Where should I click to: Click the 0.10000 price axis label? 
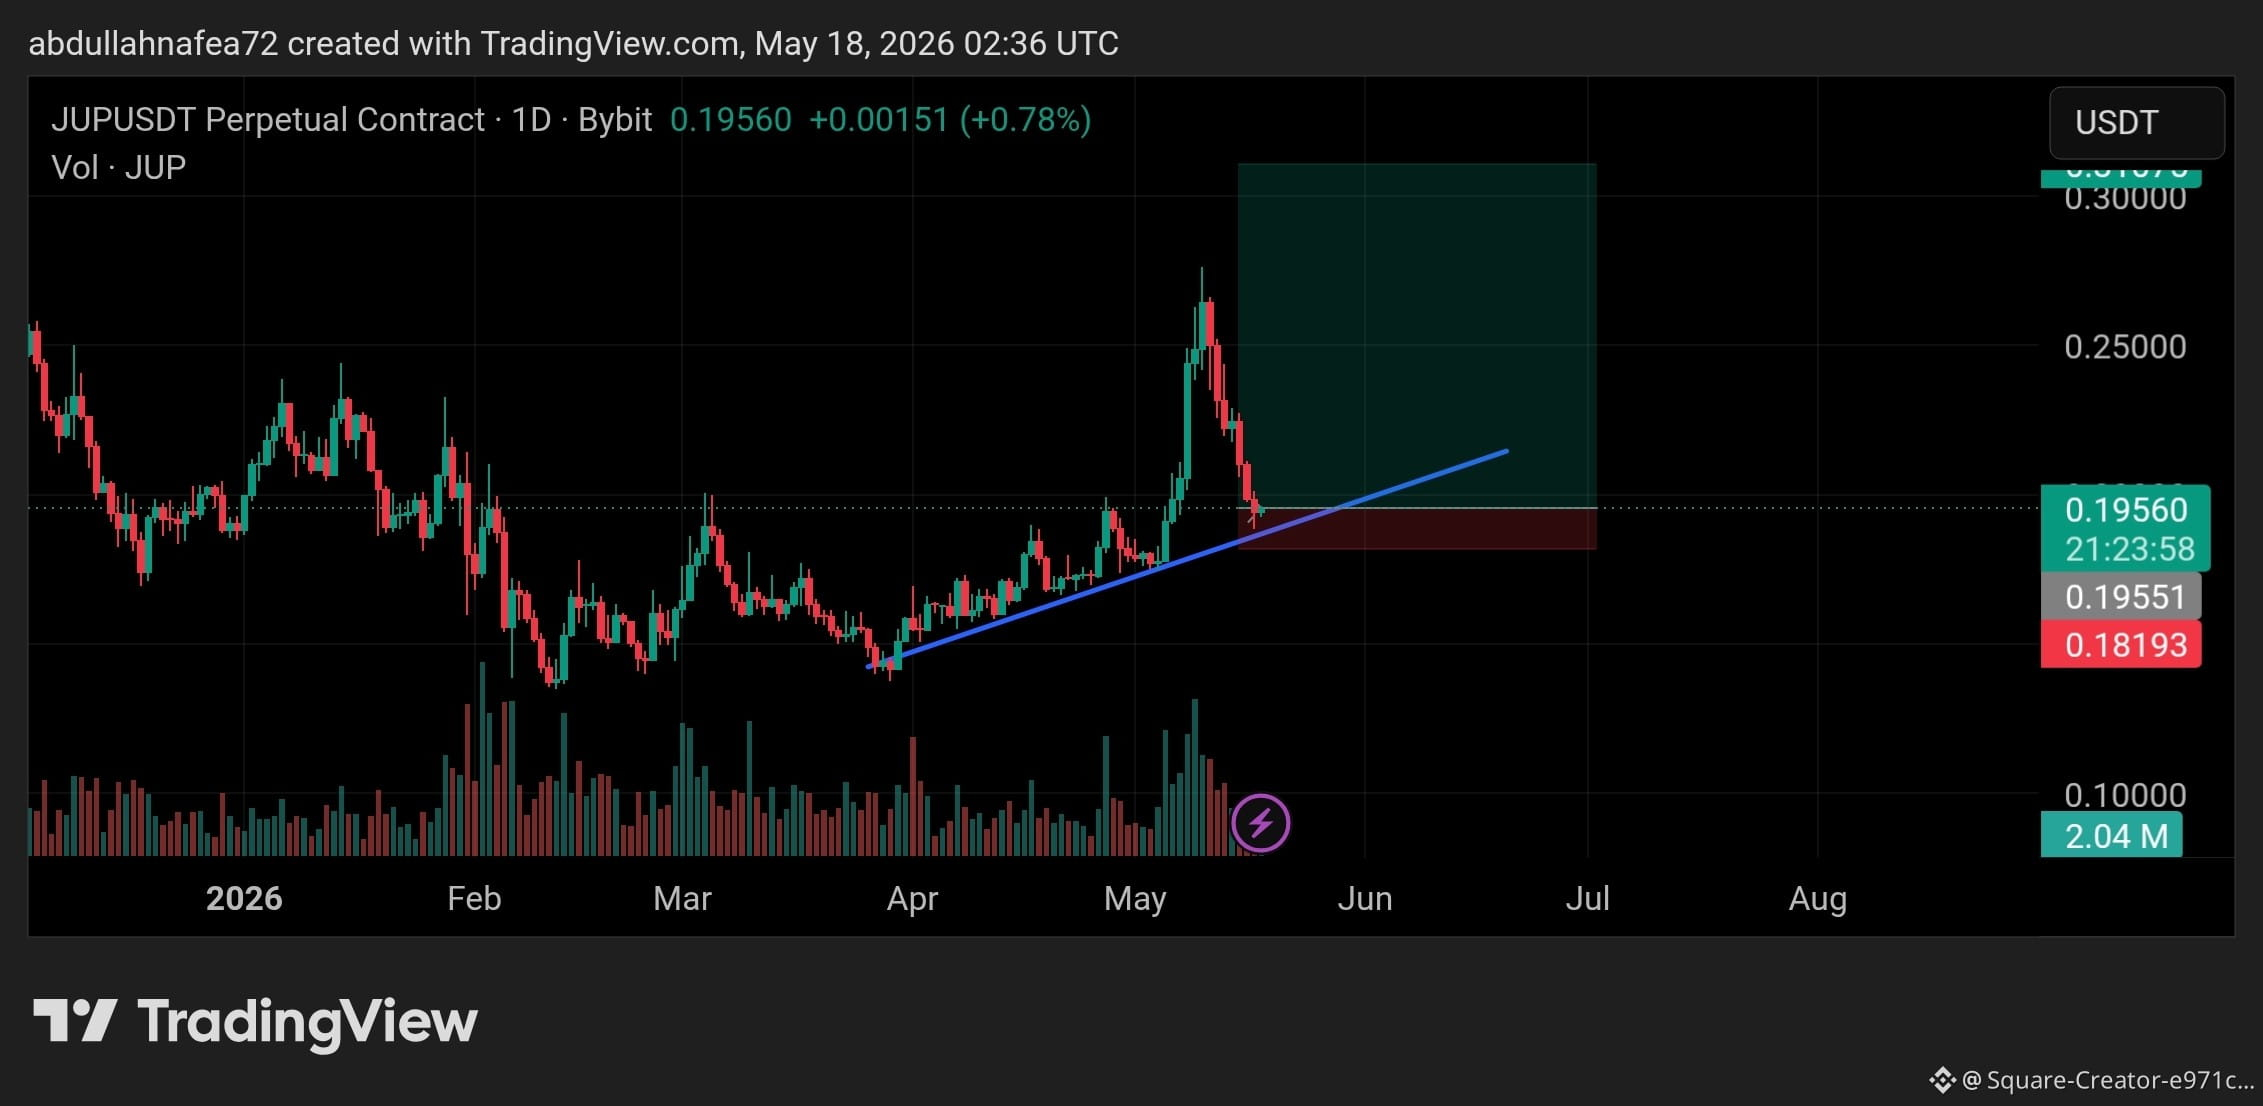[2125, 795]
